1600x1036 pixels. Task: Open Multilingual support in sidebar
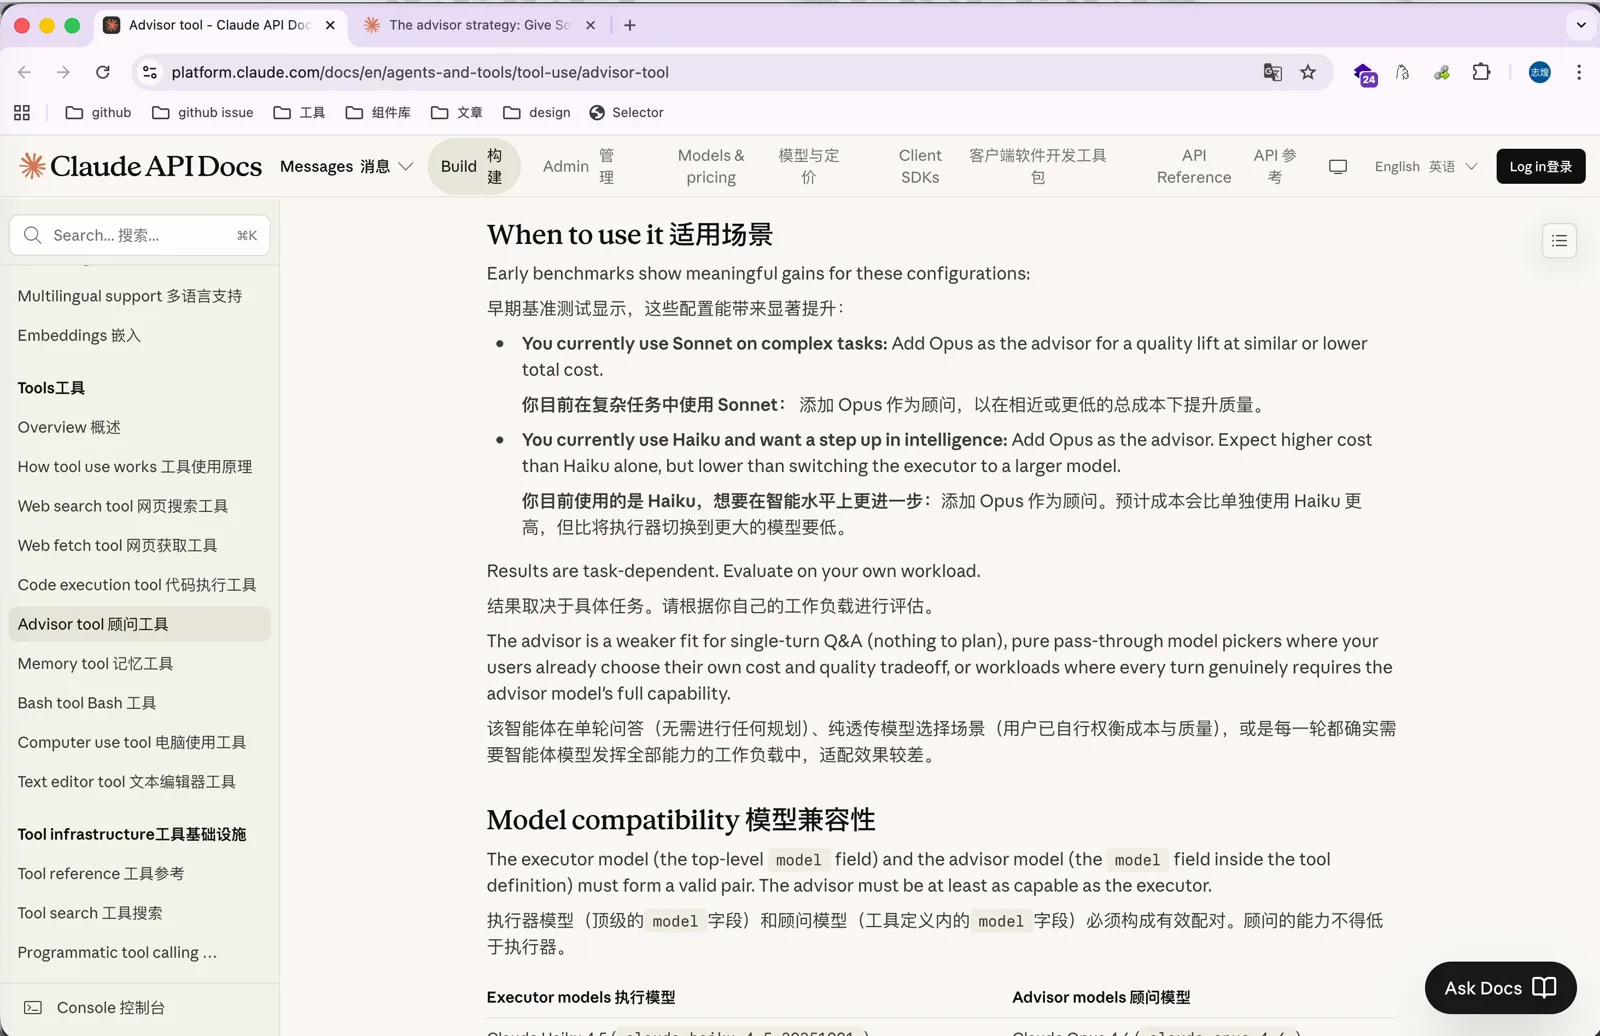[130, 296]
